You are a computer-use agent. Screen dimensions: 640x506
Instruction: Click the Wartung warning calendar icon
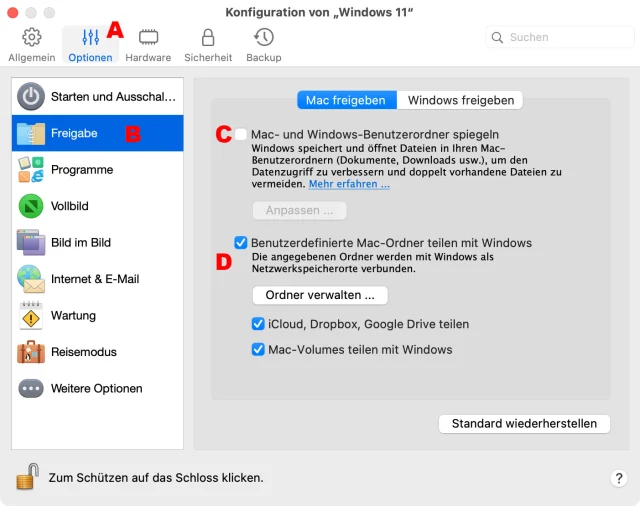31,315
